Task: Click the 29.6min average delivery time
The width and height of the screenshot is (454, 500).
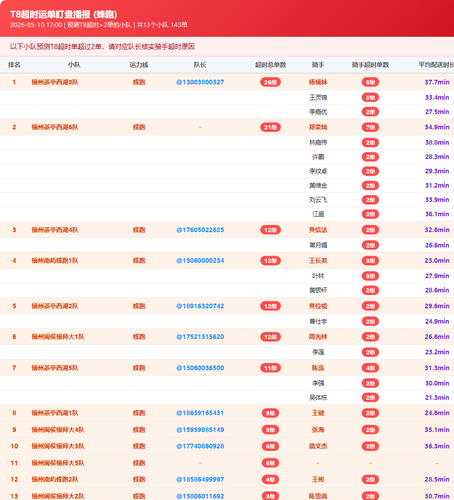Action: pos(437,306)
